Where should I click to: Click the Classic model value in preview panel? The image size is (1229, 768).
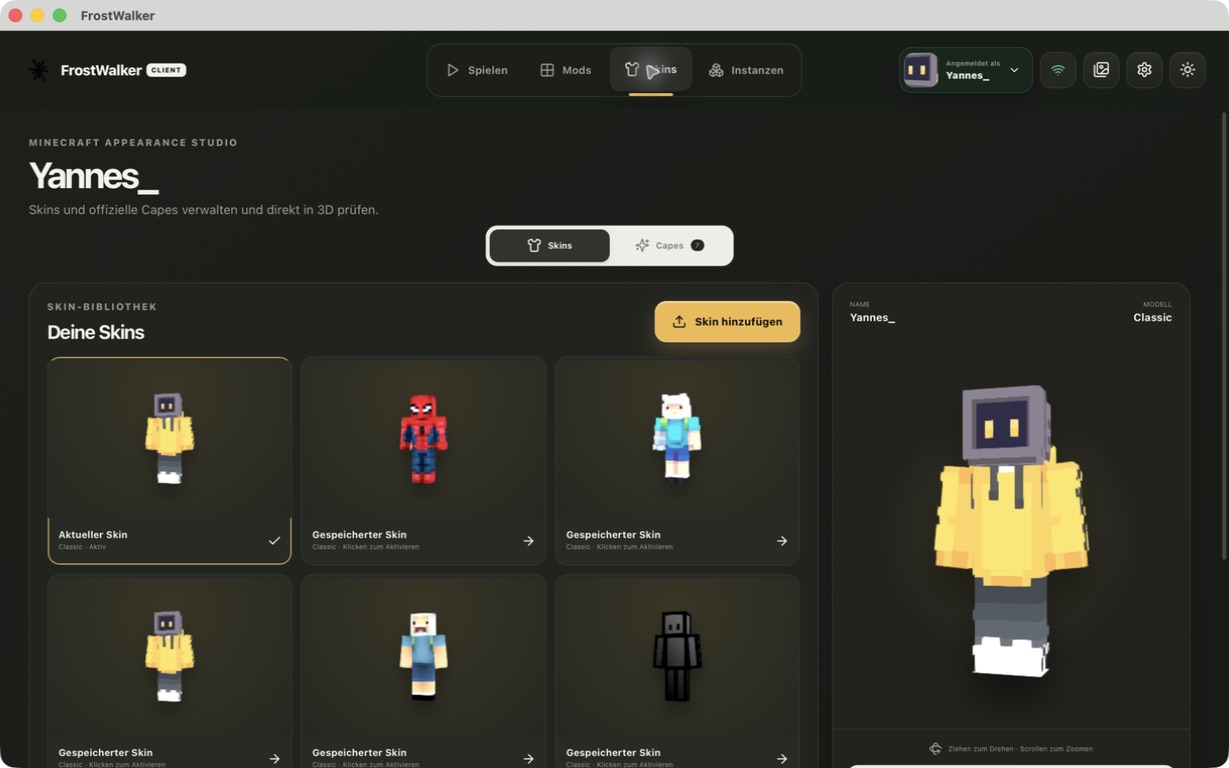[1152, 318]
